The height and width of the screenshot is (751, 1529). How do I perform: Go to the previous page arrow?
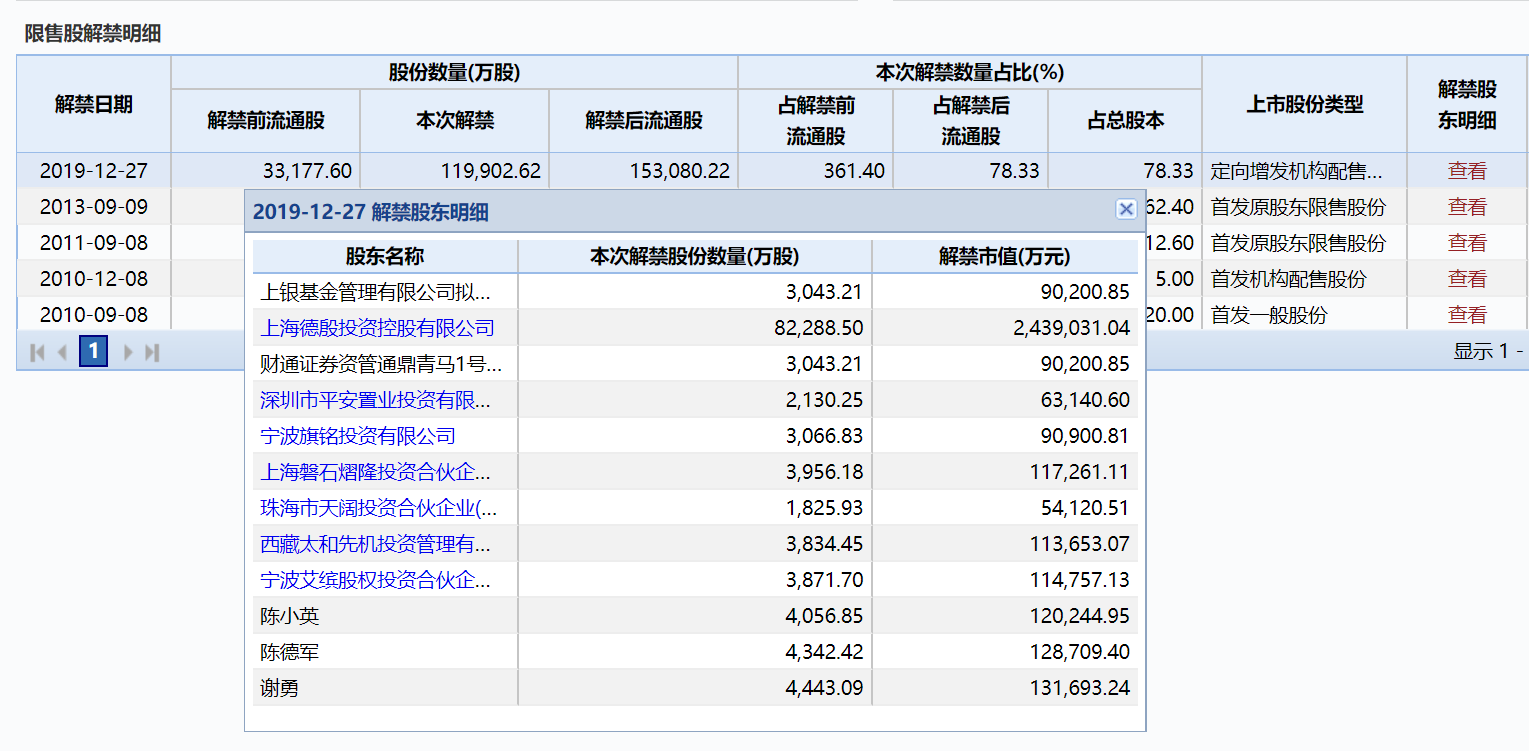click(x=63, y=352)
